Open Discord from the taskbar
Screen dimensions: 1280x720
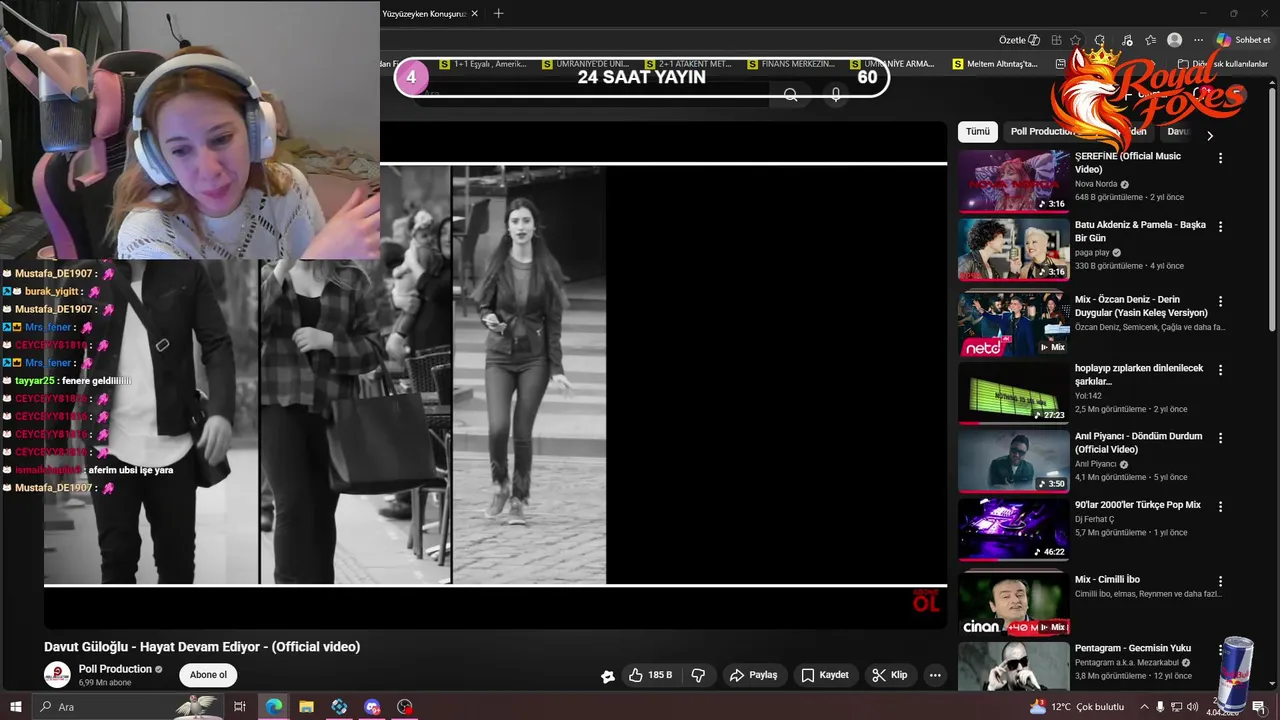click(372, 707)
